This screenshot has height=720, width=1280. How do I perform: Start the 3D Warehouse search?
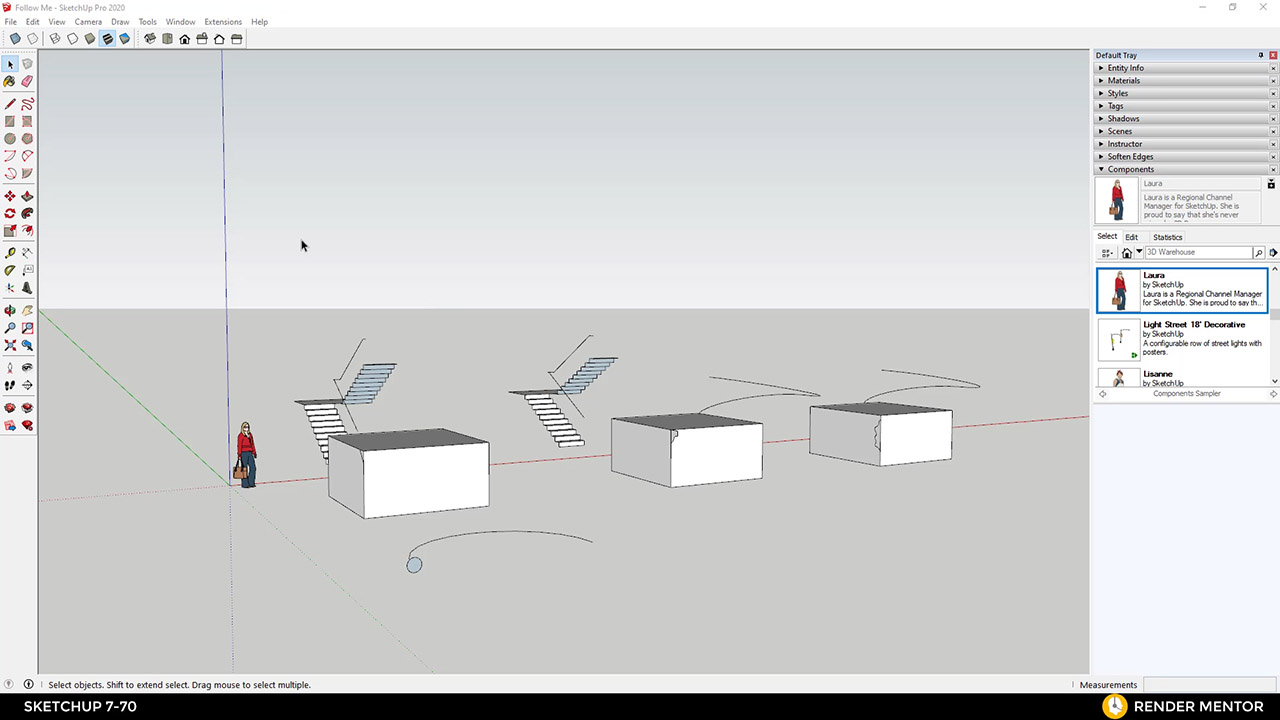click(x=1258, y=251)
